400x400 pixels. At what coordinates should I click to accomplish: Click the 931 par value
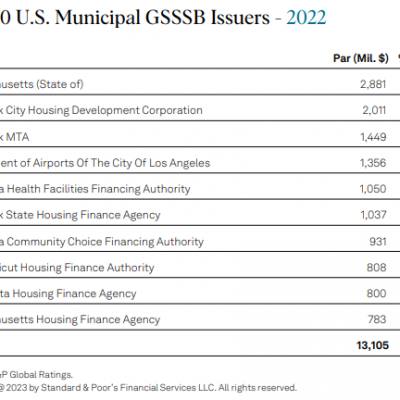pyautogui.click(x=378, y=242)
